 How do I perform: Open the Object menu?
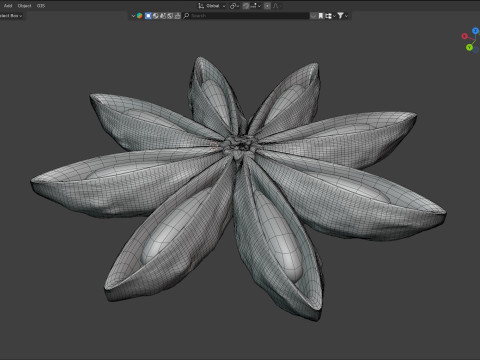tap(24, 6)
